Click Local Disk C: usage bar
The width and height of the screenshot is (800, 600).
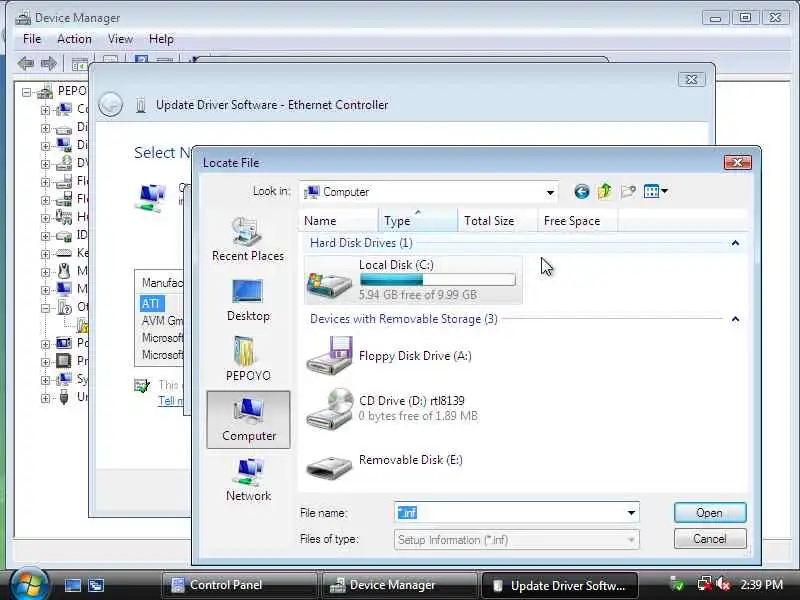pyautogui.click(x=437, y=280)
